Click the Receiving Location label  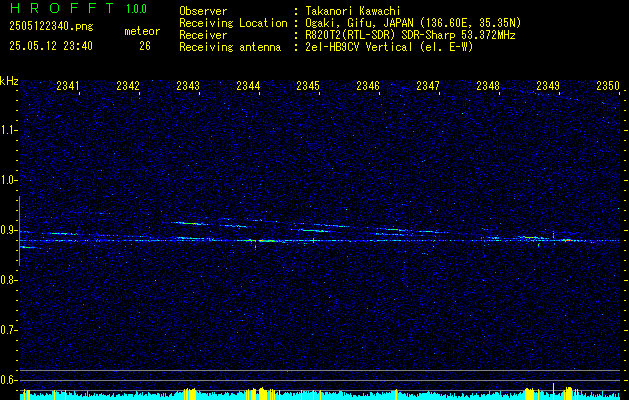(x=233, y=23)
